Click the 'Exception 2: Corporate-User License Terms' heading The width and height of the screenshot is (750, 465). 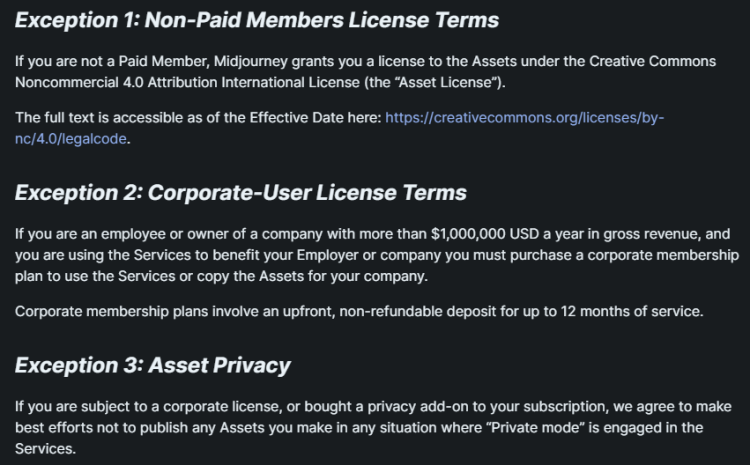coord(240,192)
